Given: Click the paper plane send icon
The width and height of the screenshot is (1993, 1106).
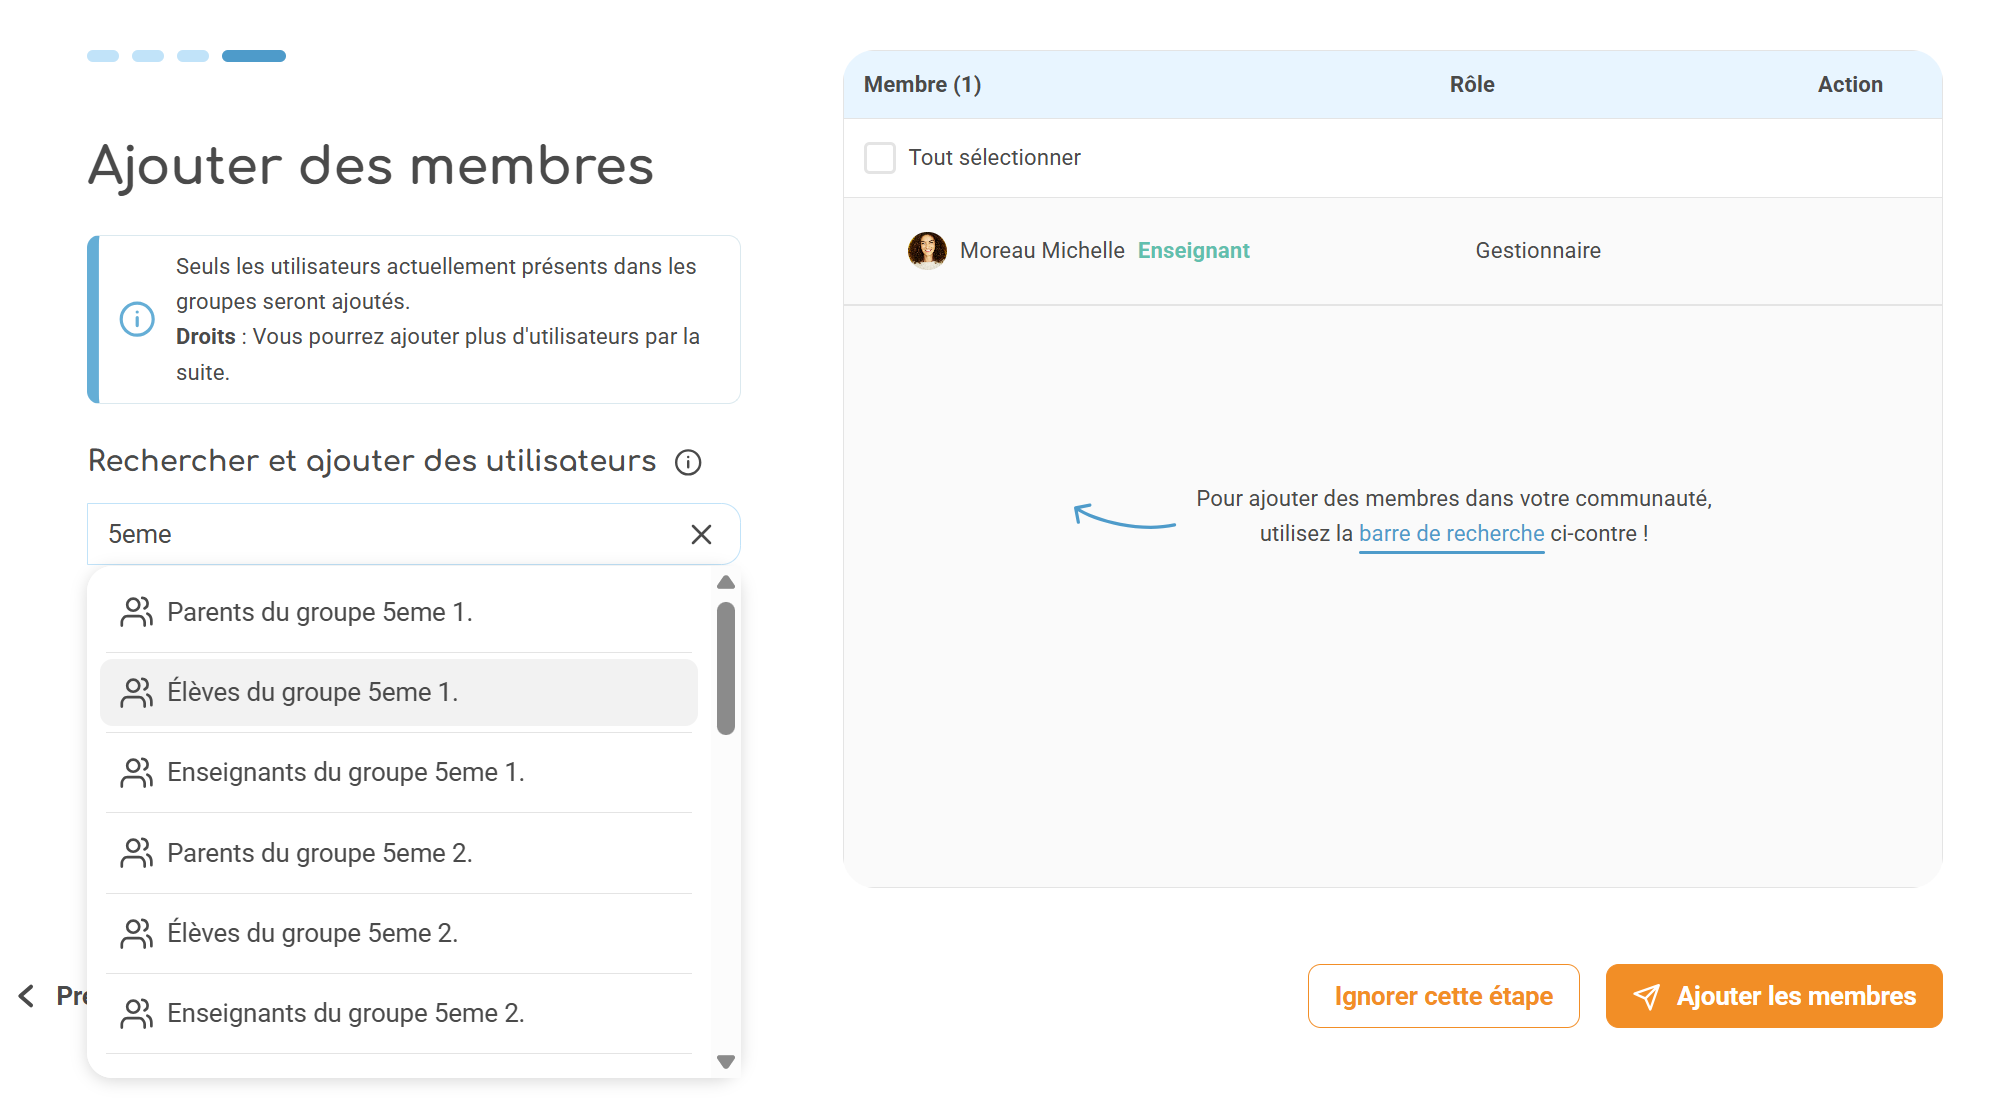Looking at the screenshot, I should point(1646,996).
